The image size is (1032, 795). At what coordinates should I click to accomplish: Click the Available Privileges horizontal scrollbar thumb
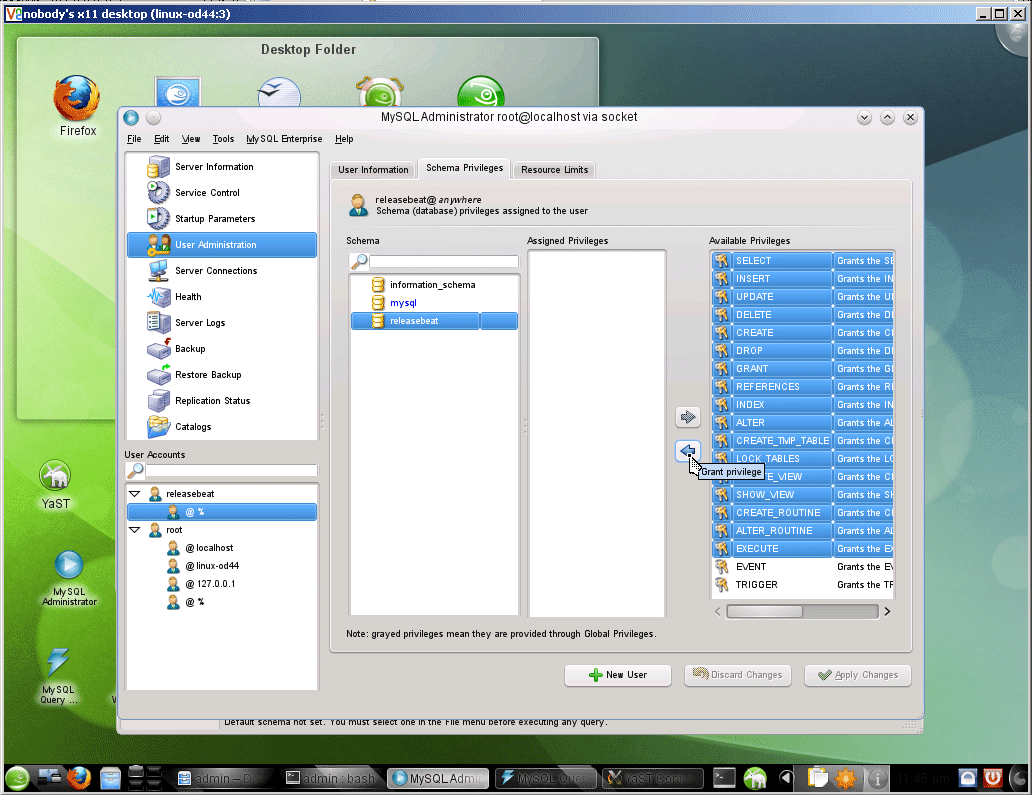coord(764,611)
